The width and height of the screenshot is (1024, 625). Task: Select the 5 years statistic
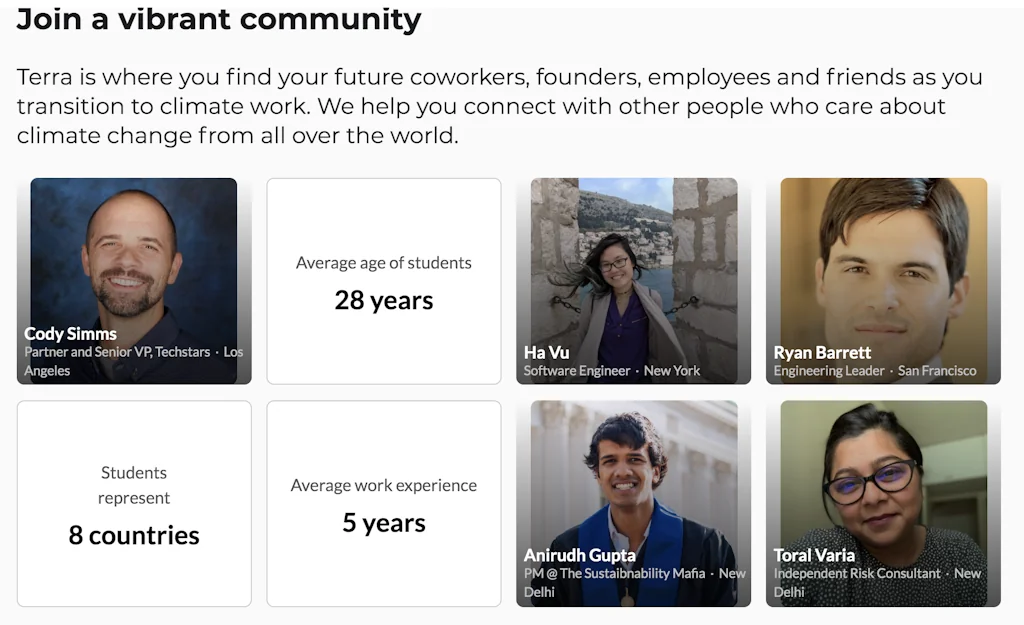pyautogui.click(x=384, y=523)
